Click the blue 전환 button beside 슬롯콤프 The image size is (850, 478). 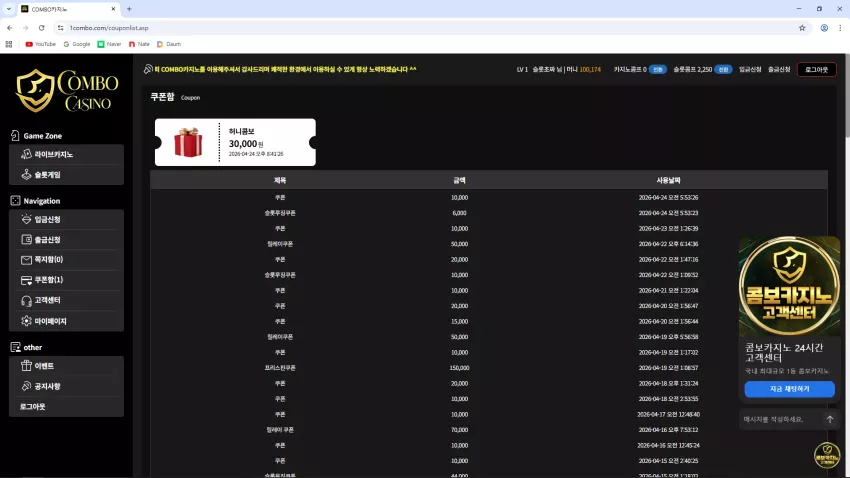(x=723, y=69)
